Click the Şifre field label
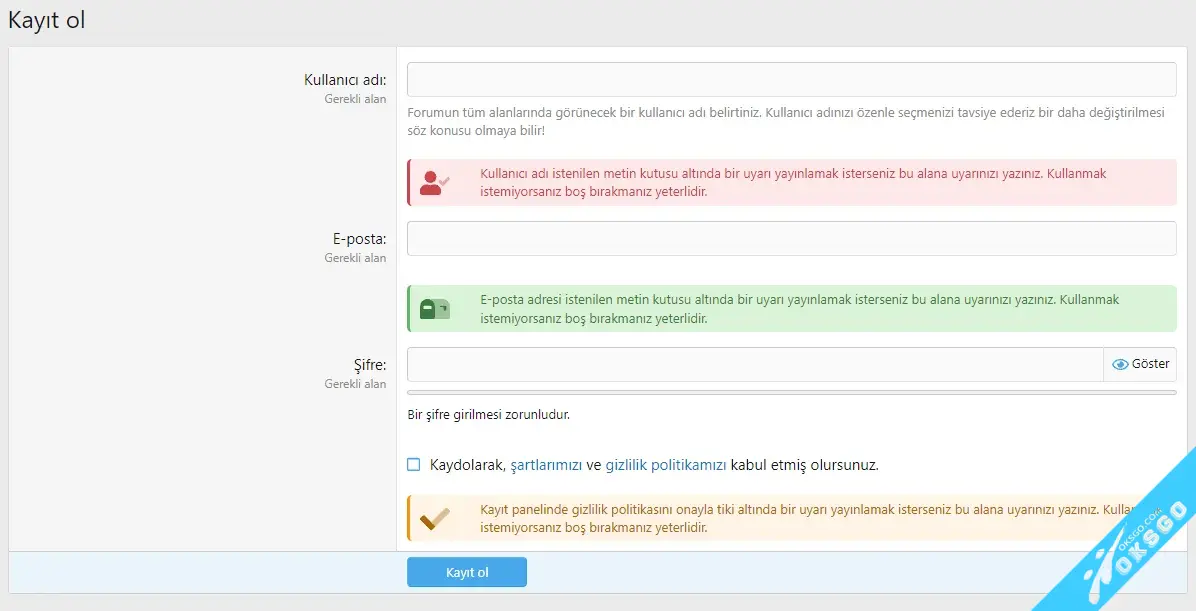The image size is (1196, 611). (368, 365)
